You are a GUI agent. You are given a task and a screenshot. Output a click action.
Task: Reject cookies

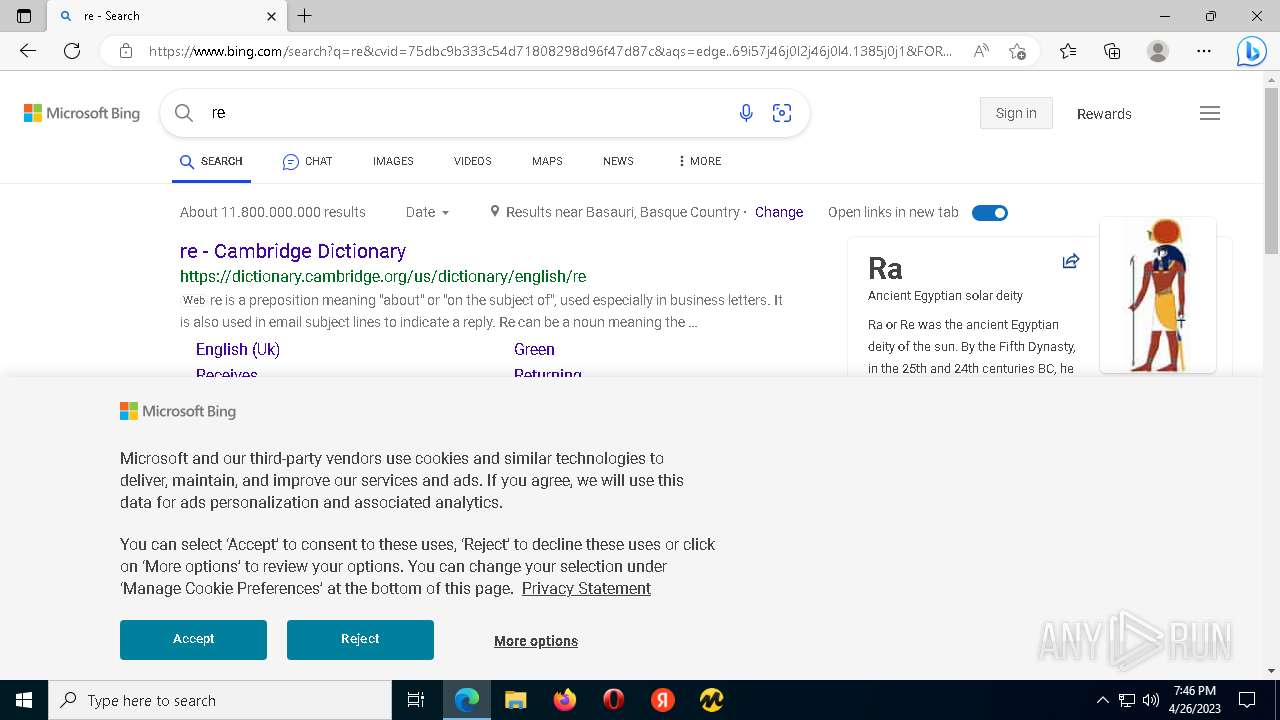click(x=360, y=639)
